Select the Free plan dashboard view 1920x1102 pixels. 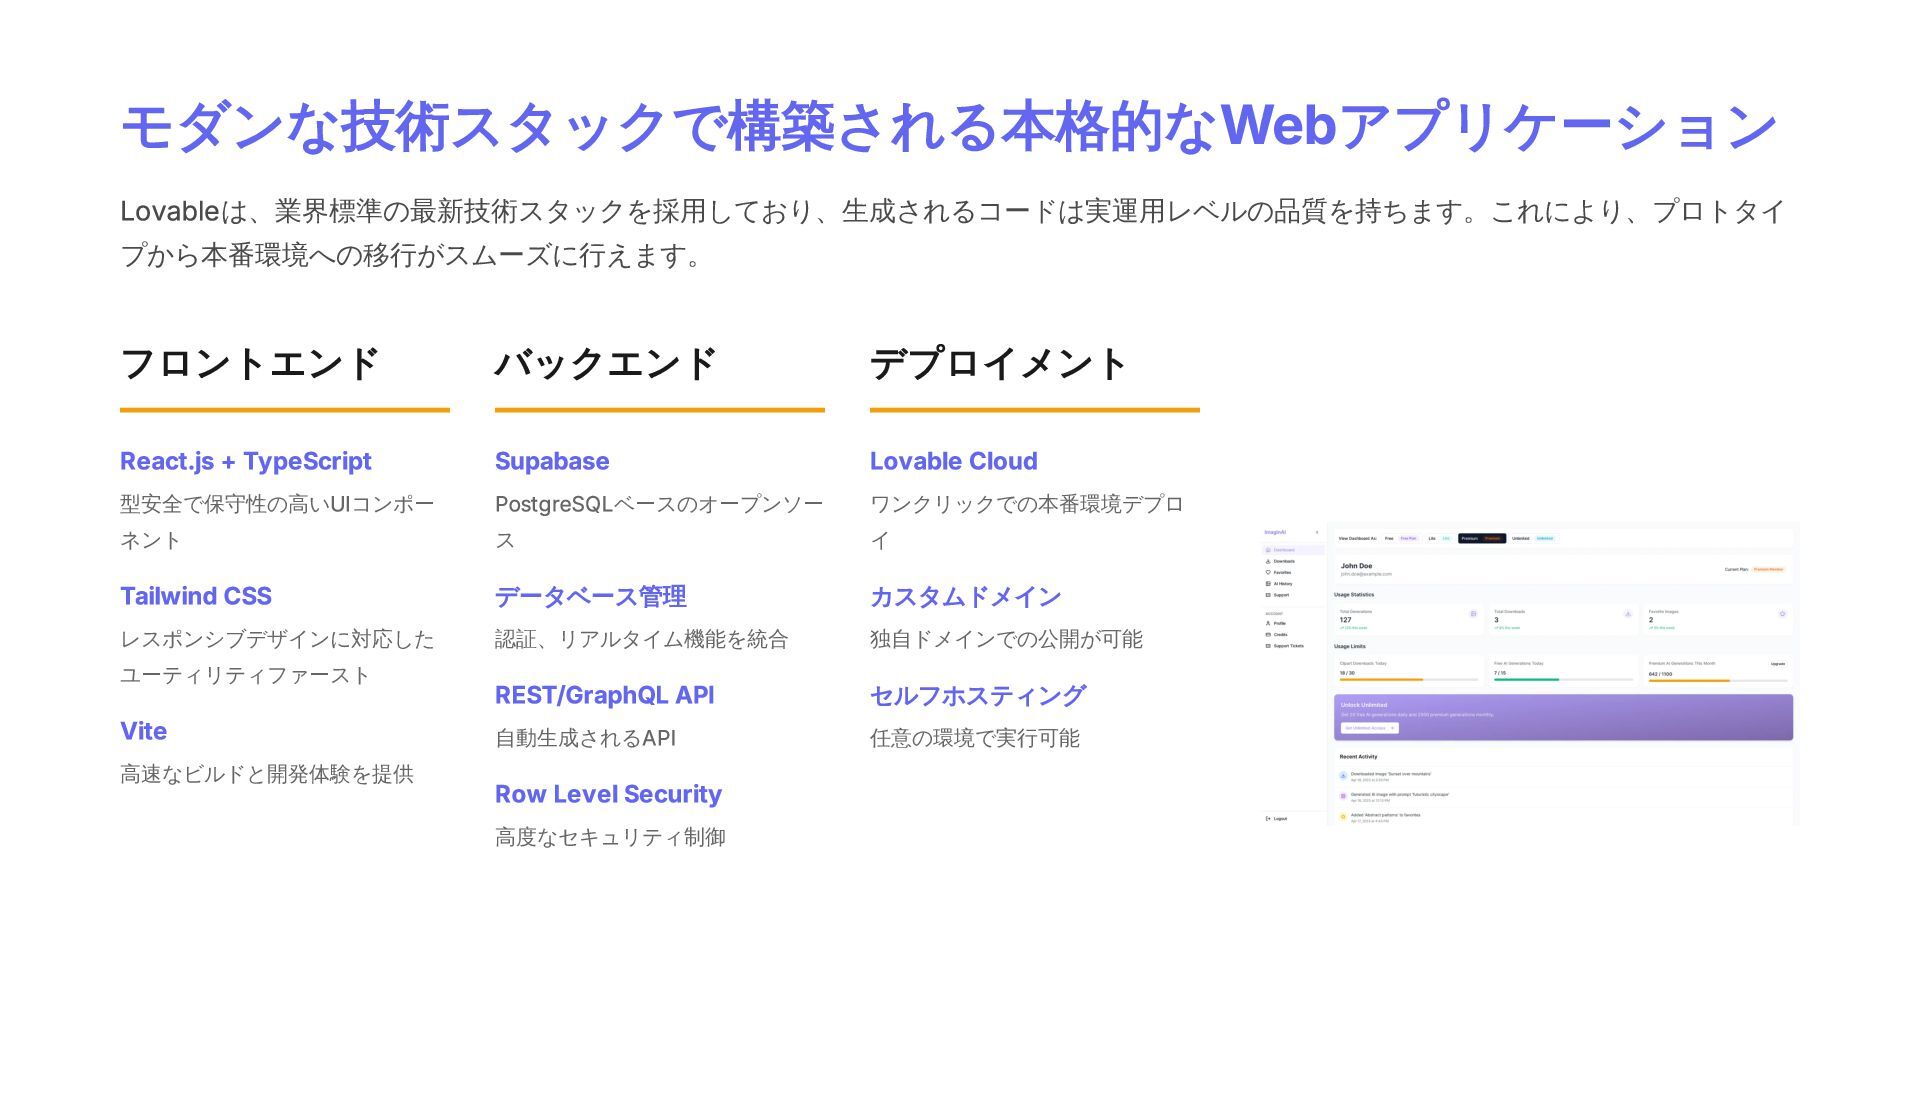(x=1400, y=538)
